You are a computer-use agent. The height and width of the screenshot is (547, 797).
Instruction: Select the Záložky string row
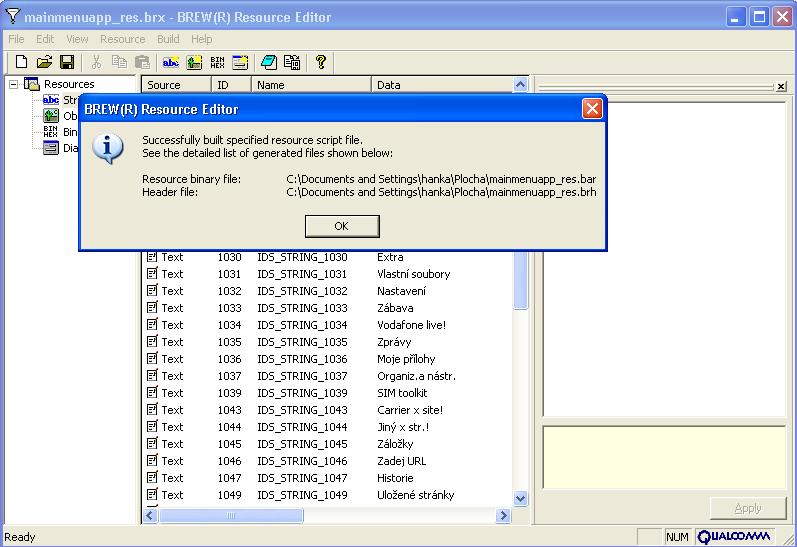[x=325, y=444]
